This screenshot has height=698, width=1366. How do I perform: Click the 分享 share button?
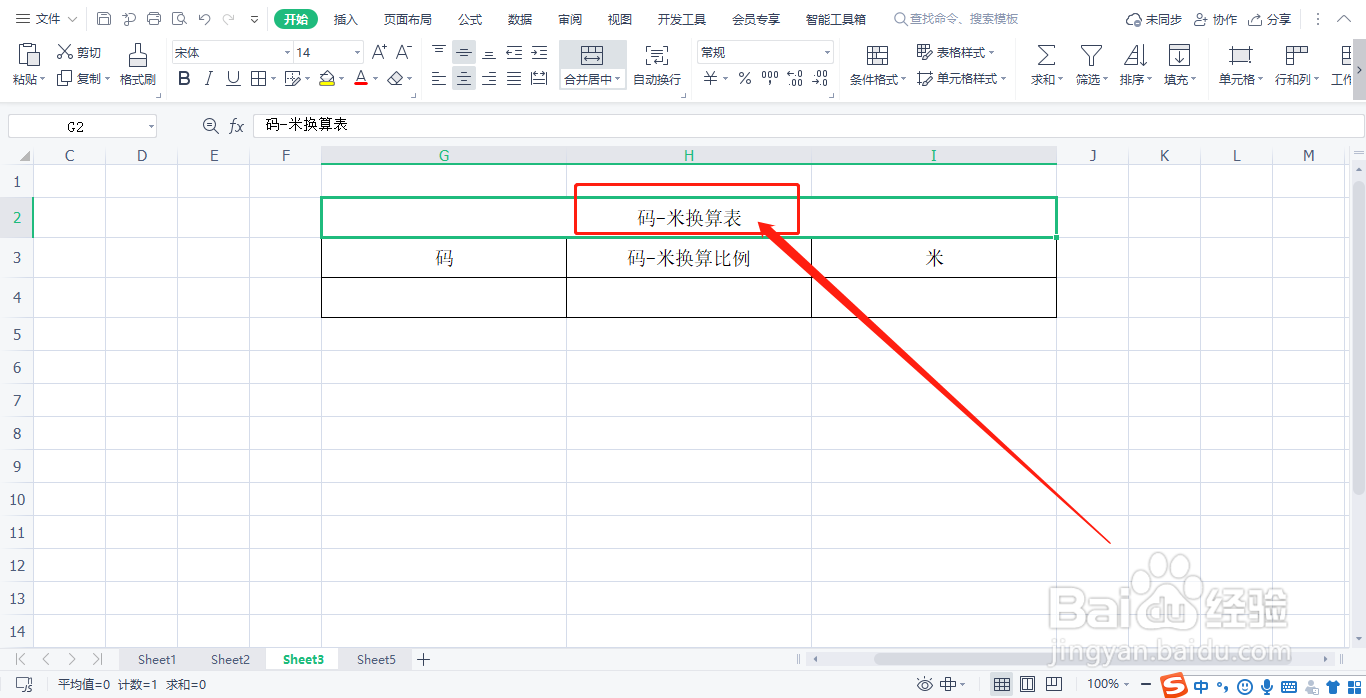point(1280,18)
